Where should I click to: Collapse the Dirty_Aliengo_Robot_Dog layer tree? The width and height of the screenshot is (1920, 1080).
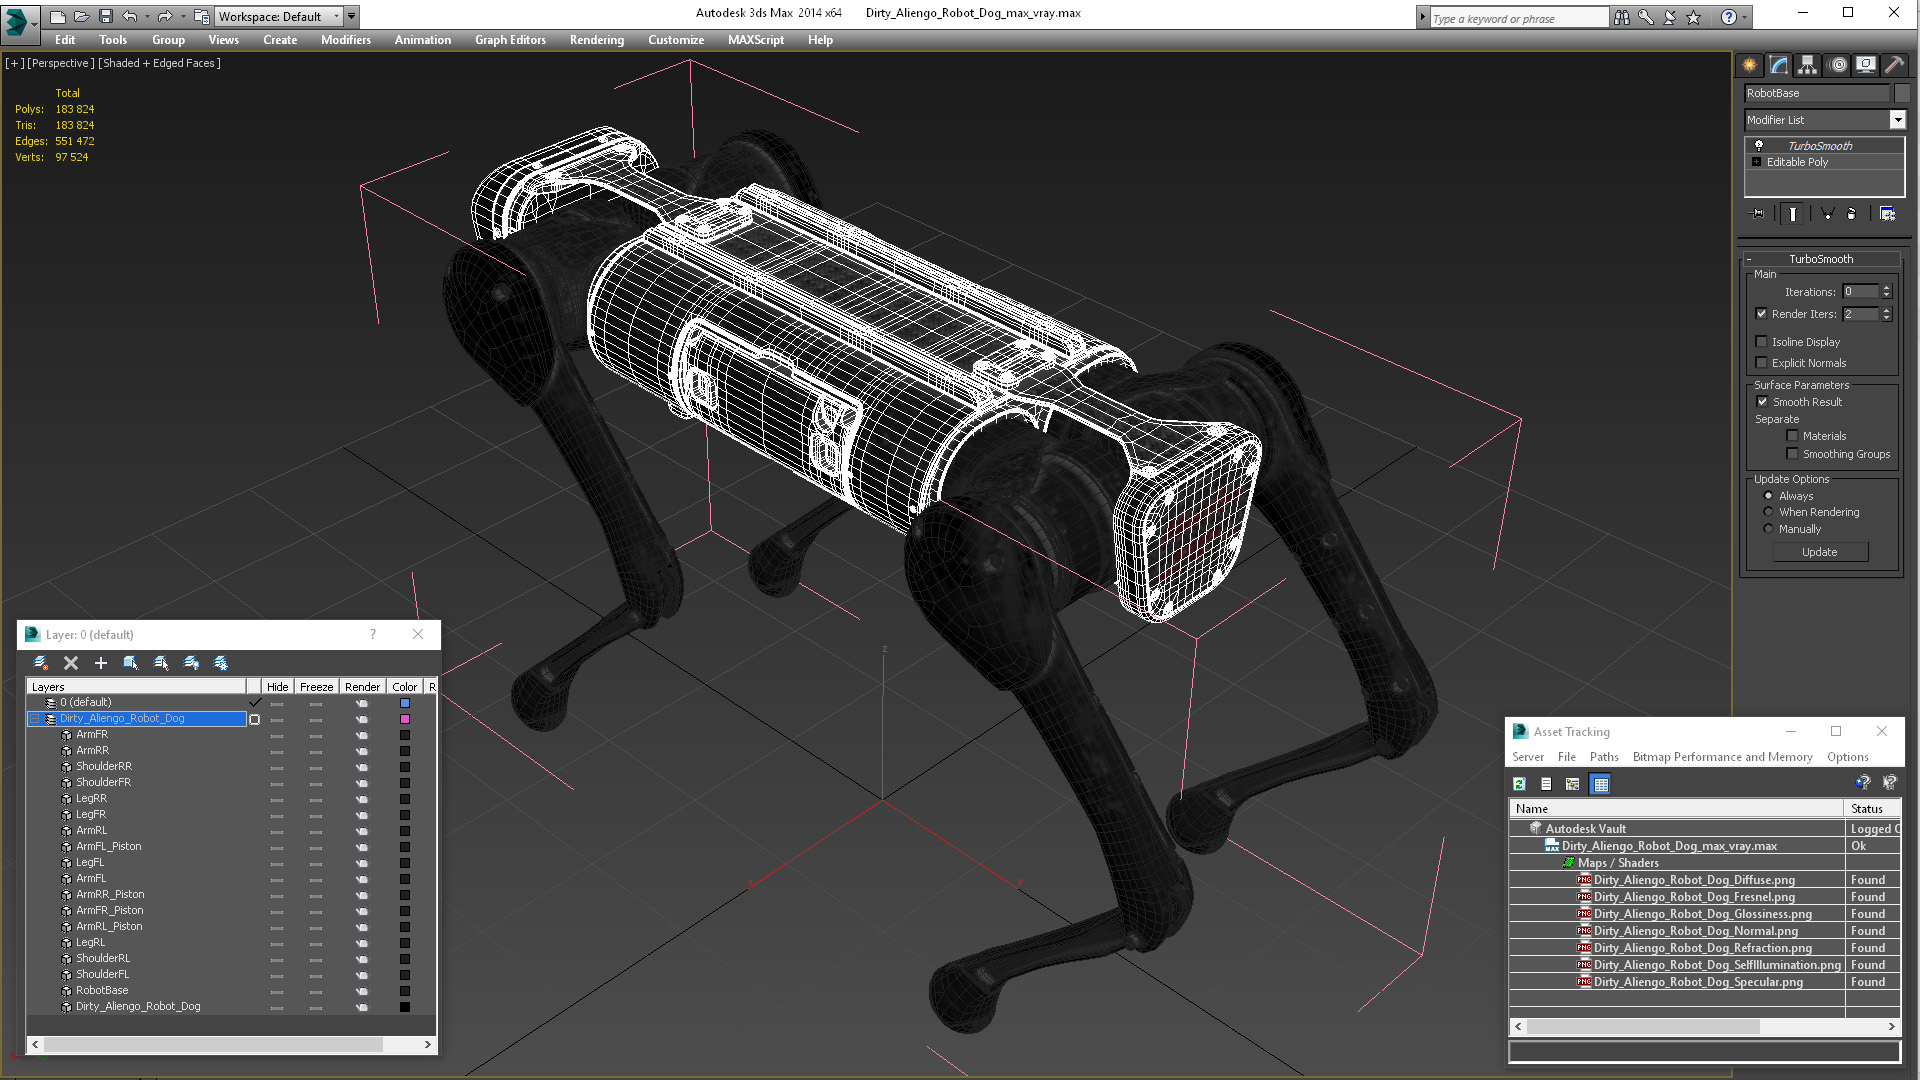click(x=35, y=719)
